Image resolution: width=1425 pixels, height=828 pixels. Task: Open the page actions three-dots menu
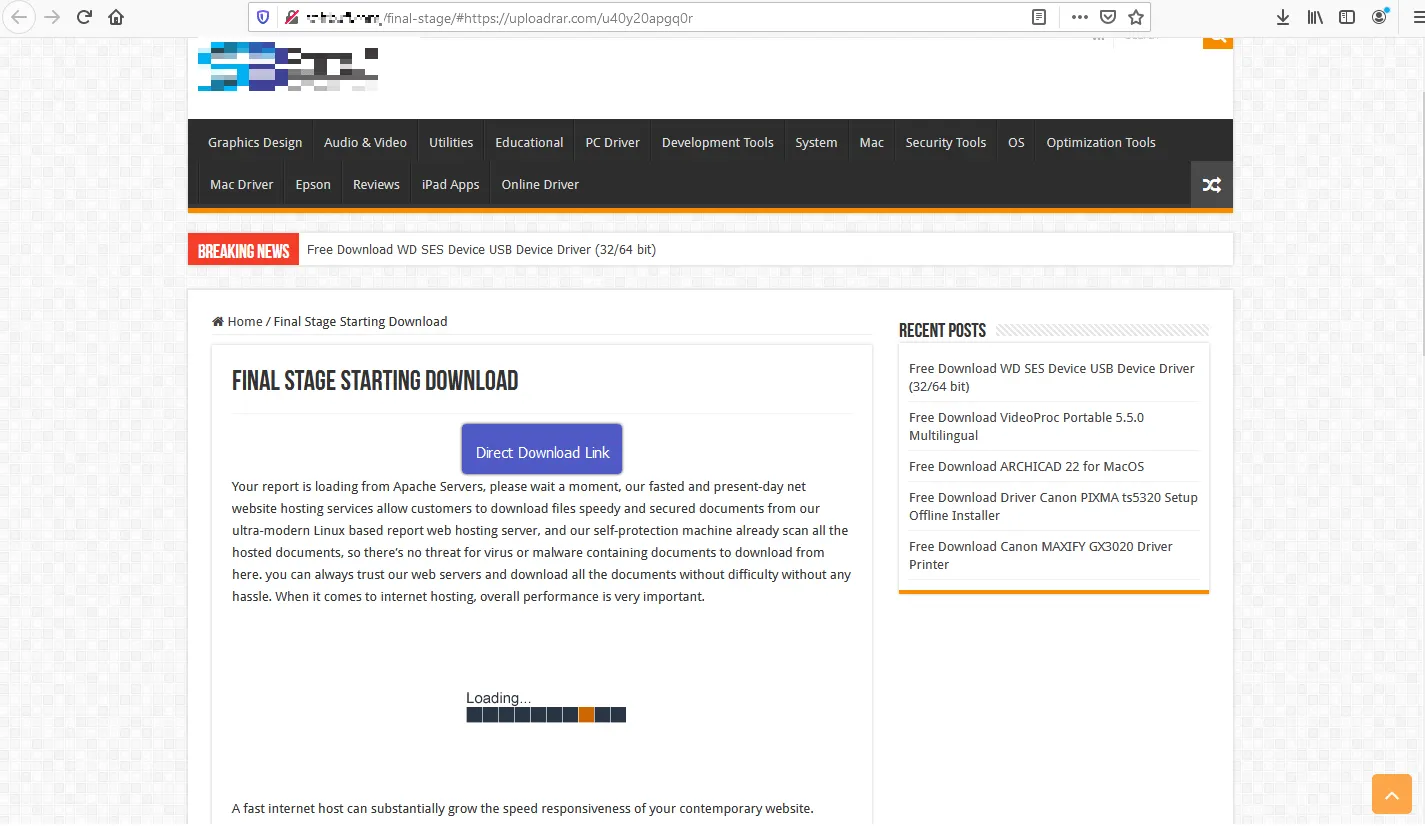(x=1079, y=17)
